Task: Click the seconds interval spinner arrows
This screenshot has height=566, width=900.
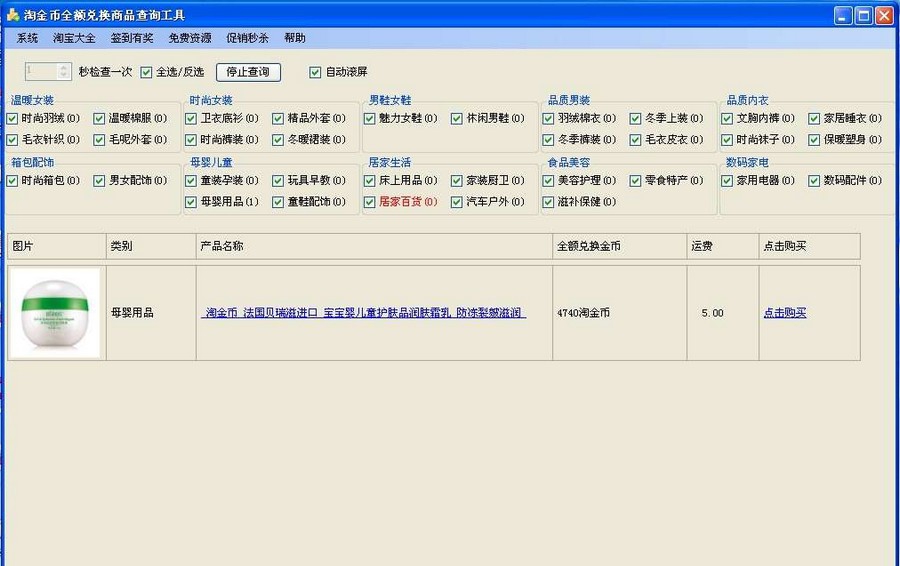Action: pyautogui.click(x=65, y=72)
